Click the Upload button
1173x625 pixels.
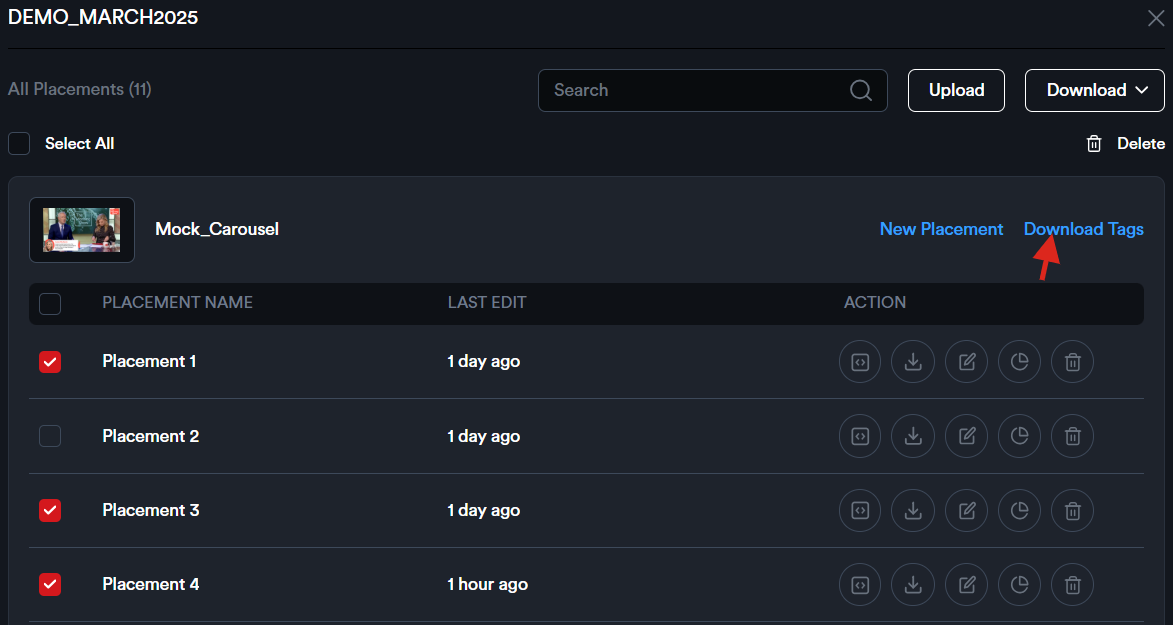956,90
